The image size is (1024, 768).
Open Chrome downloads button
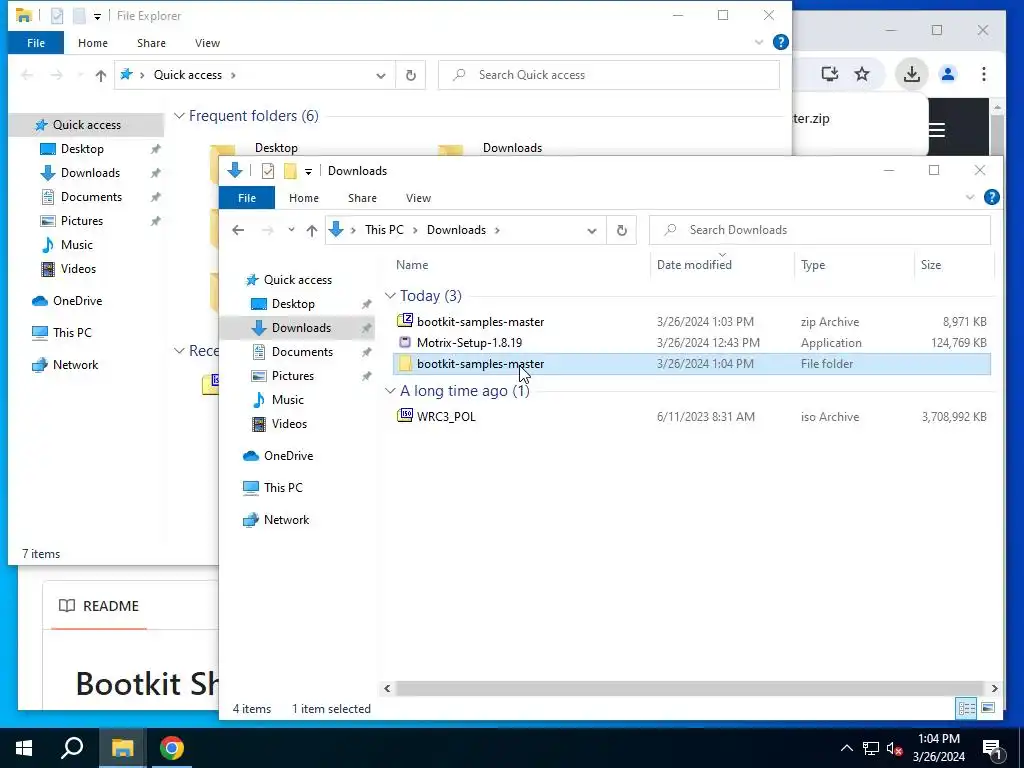point(911,74)
